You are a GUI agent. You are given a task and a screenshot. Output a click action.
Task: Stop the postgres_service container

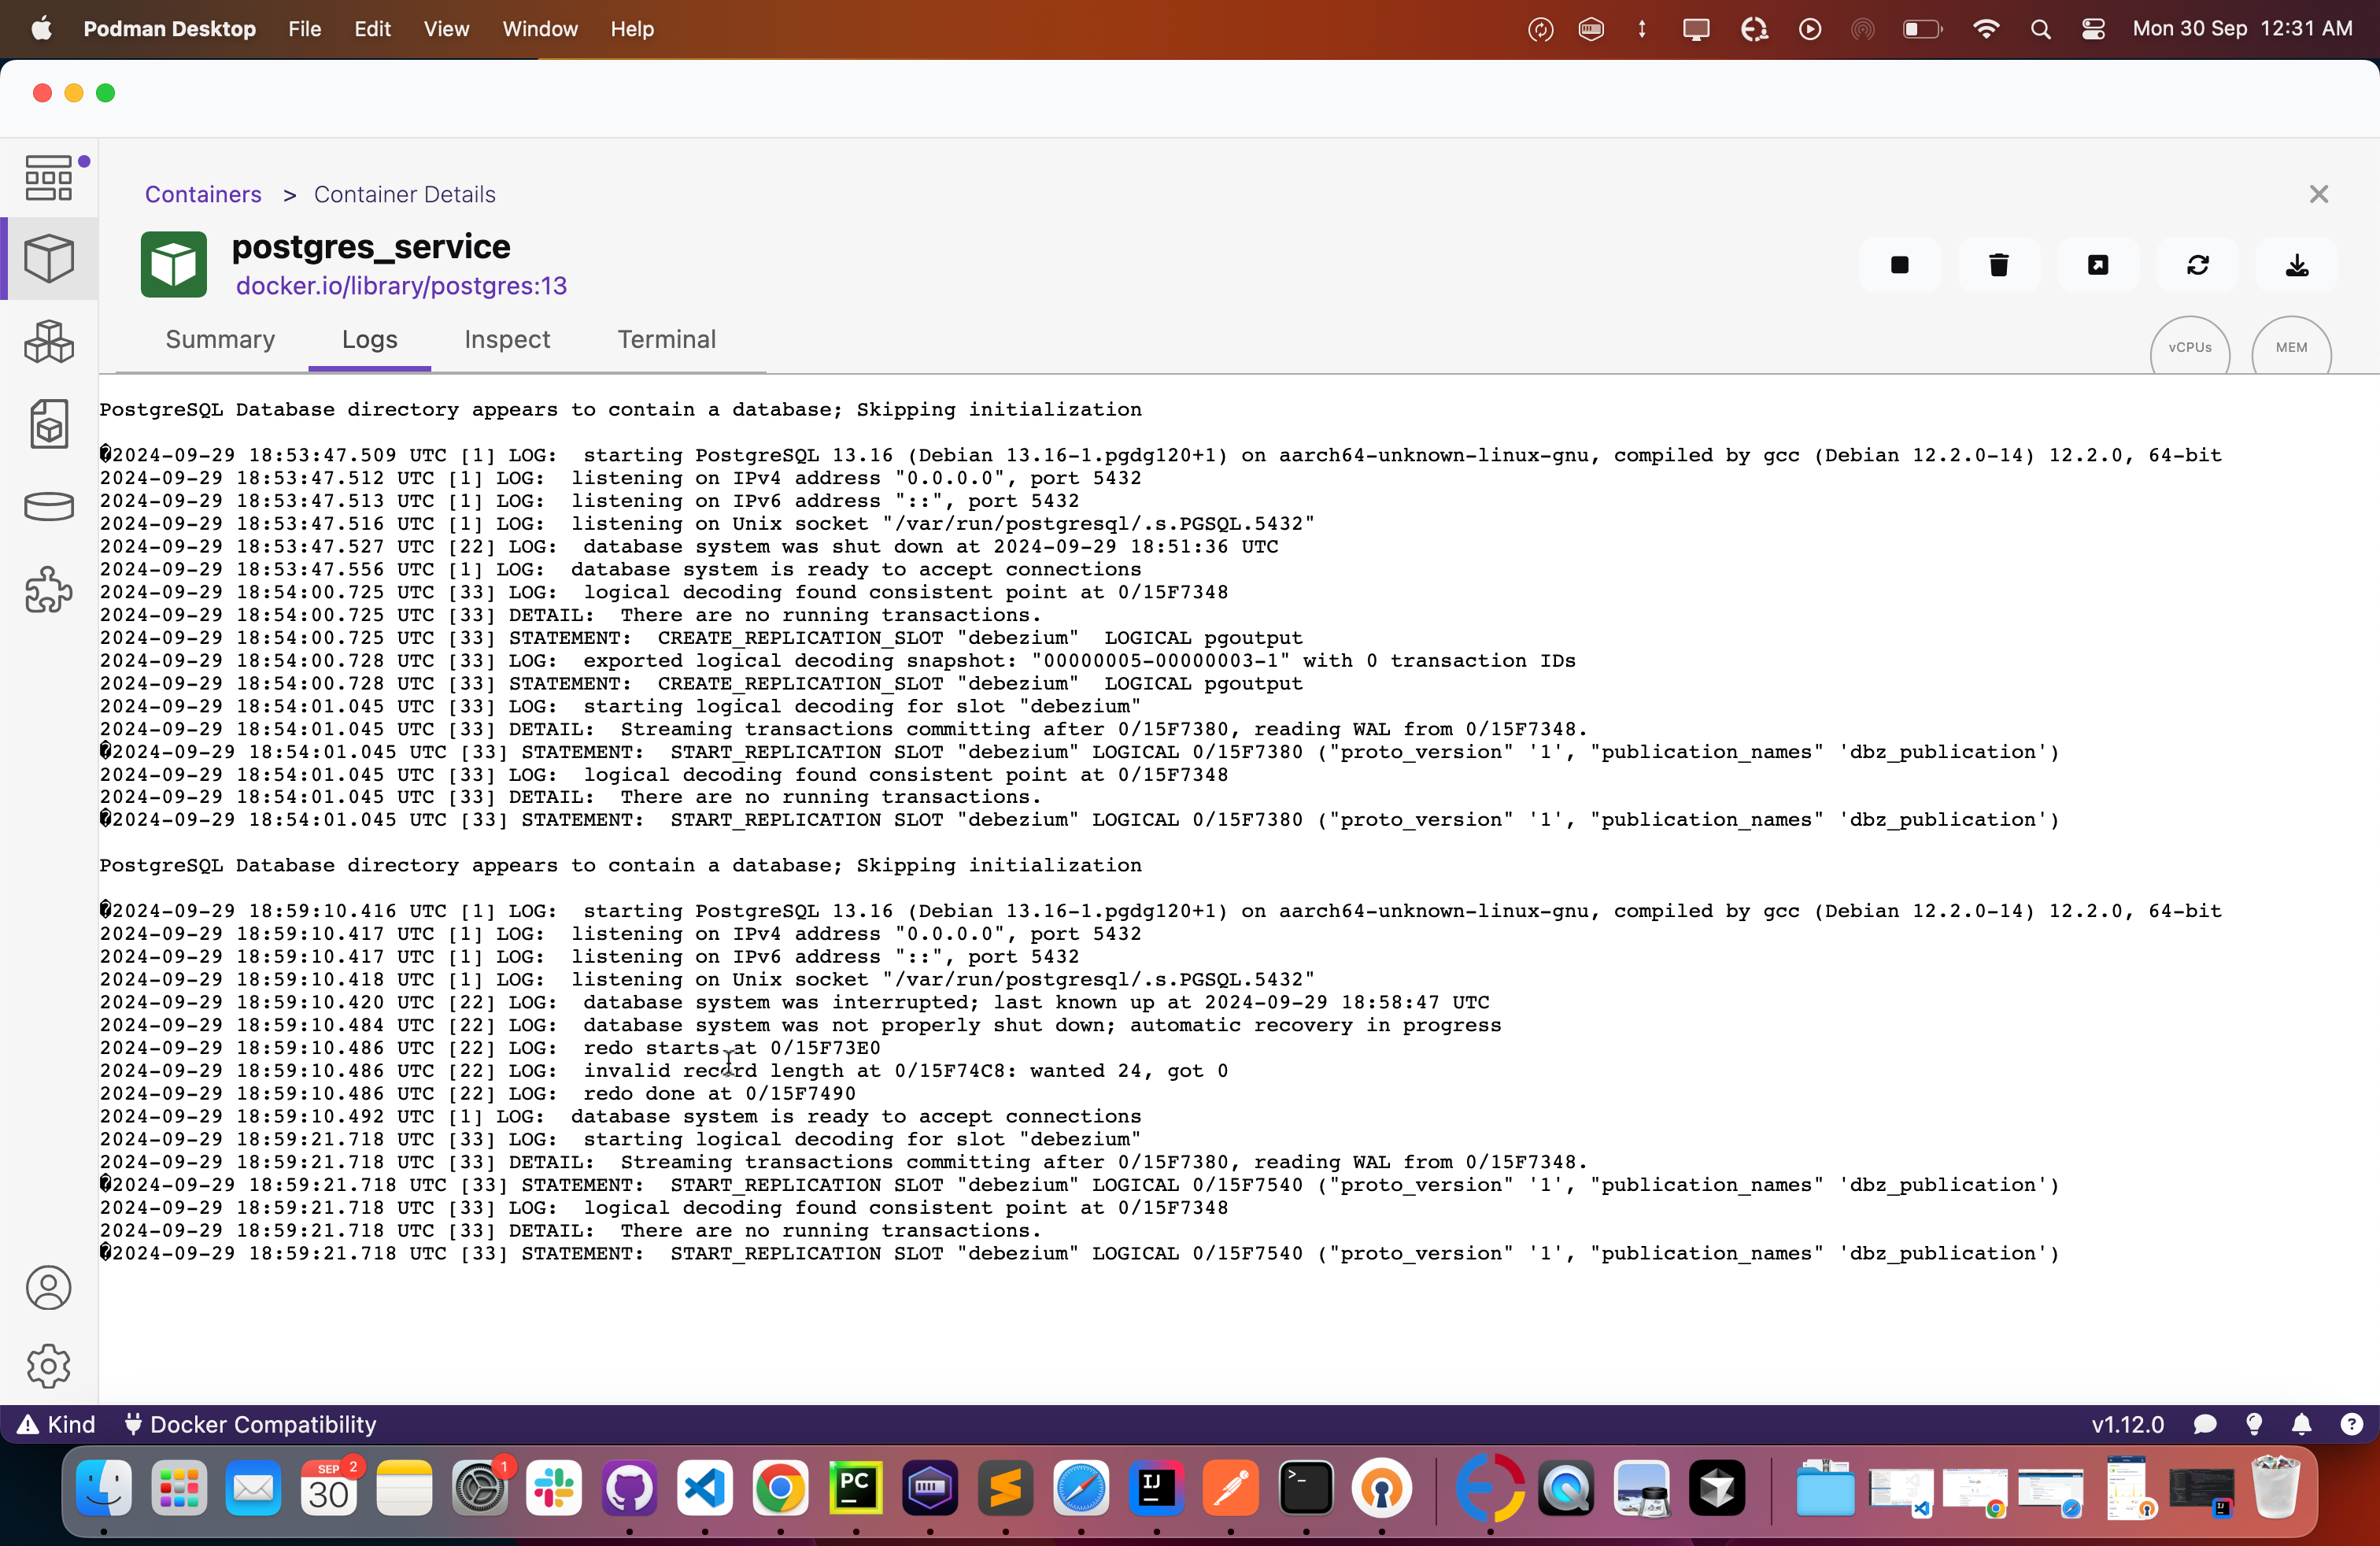1899,265
